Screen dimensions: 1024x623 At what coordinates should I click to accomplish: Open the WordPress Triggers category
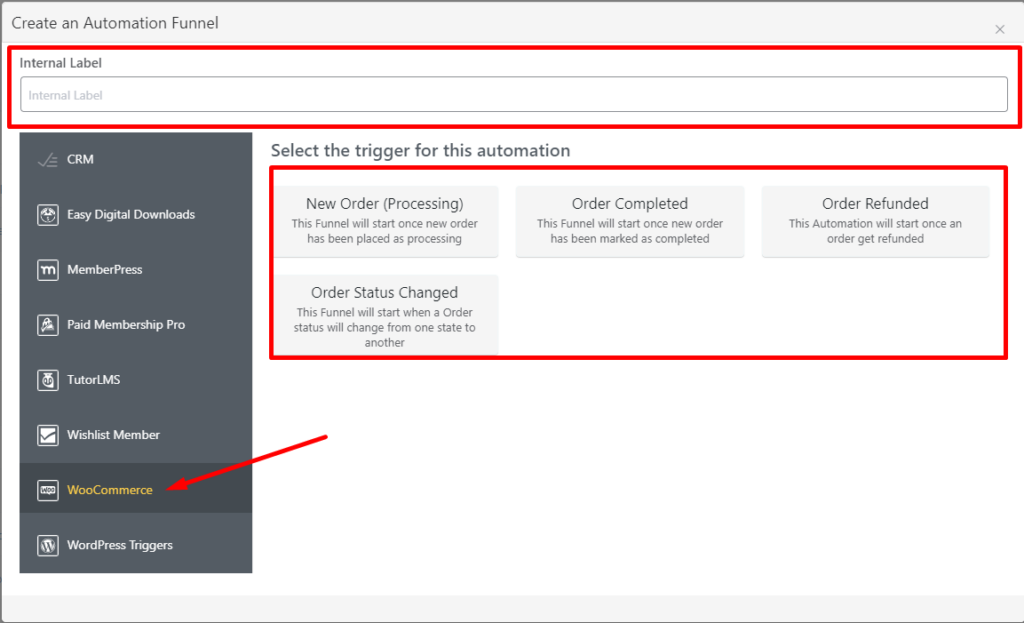tap(136, 545)
